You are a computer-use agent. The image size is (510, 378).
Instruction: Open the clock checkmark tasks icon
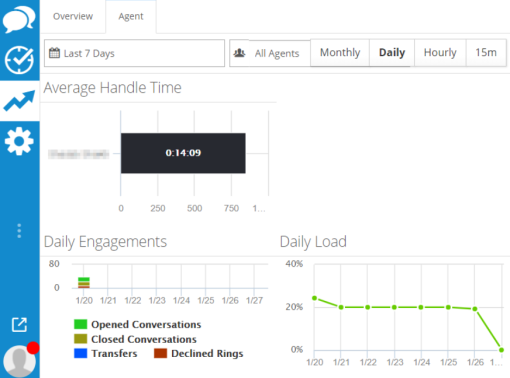tap(19, 60)
